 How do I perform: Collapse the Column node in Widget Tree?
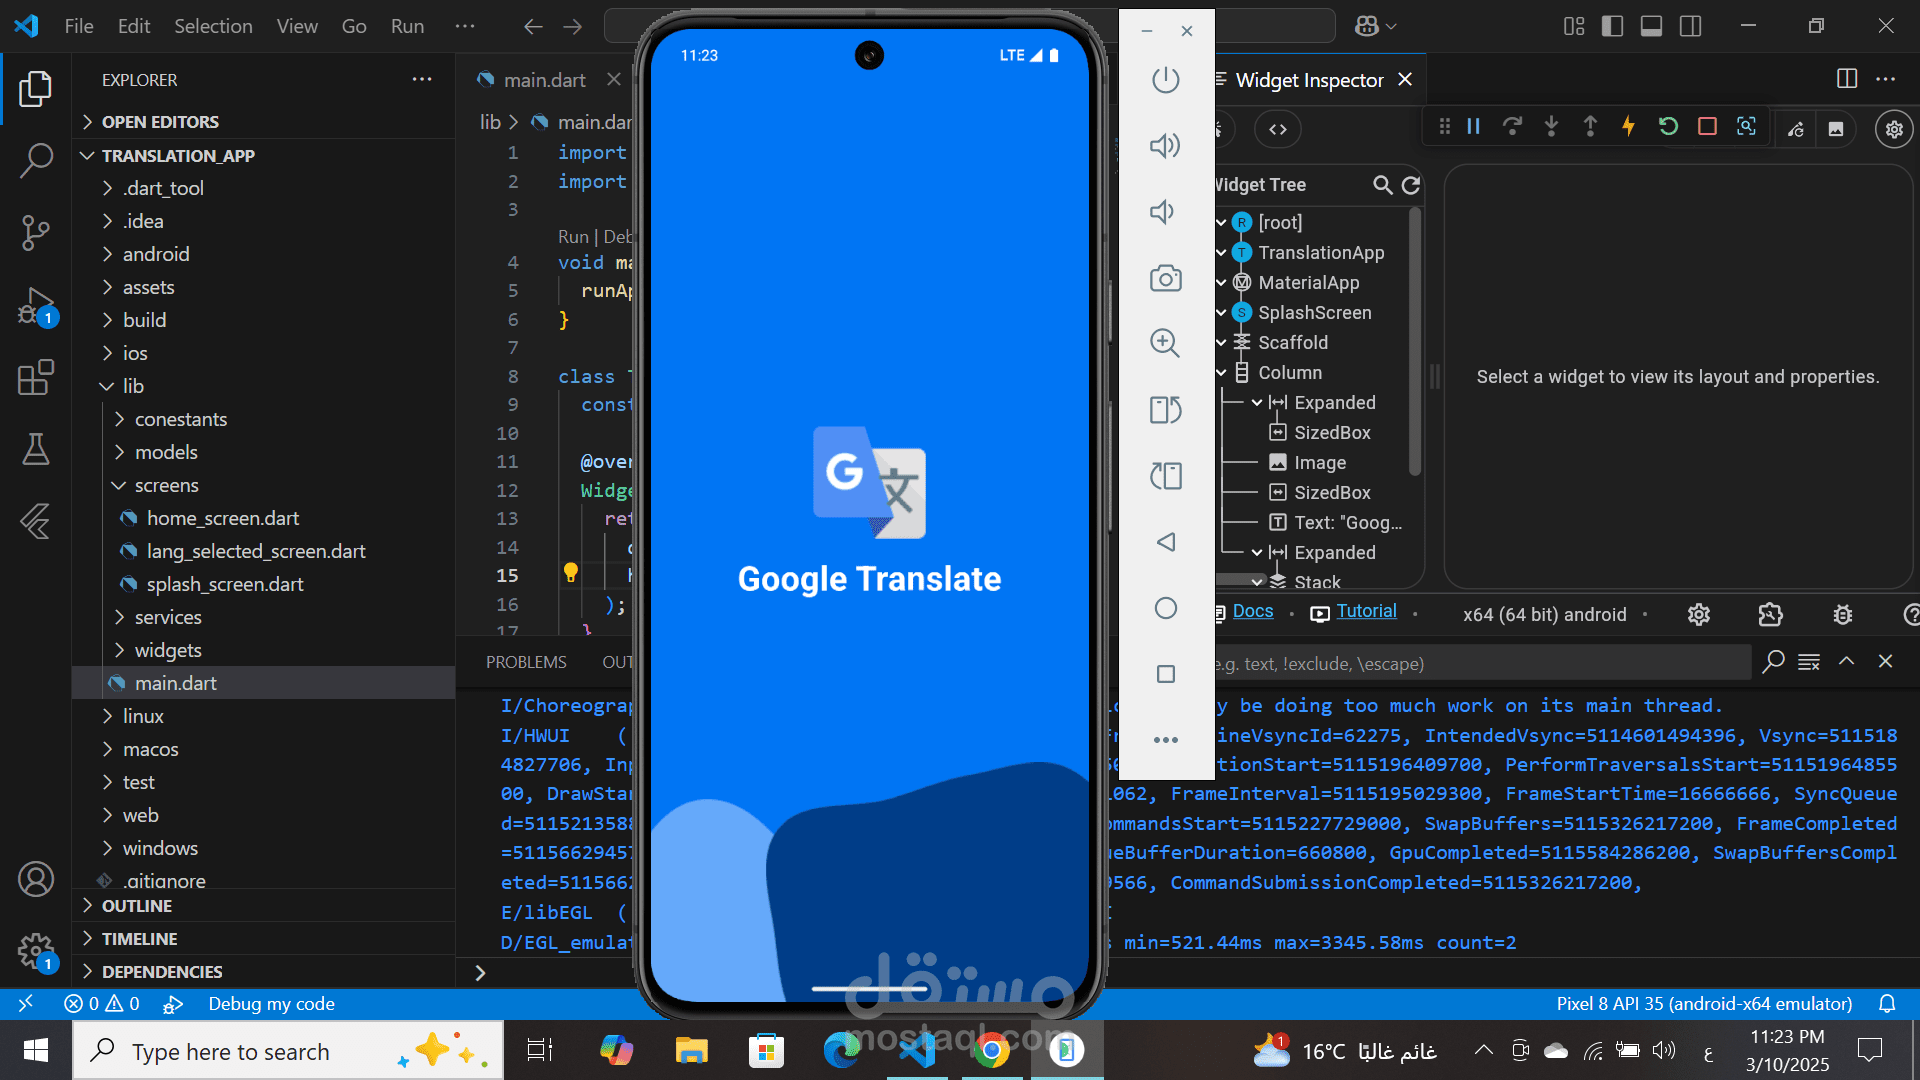1221,373
